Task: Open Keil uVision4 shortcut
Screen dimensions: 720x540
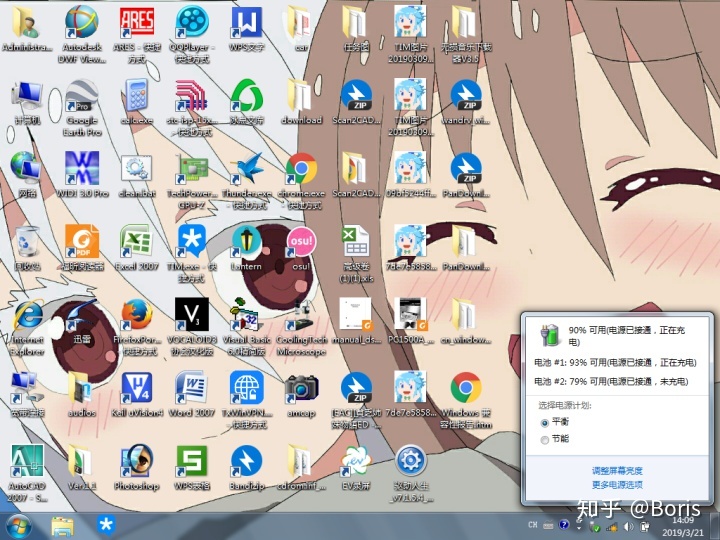Action: click(x=136, y=388)
